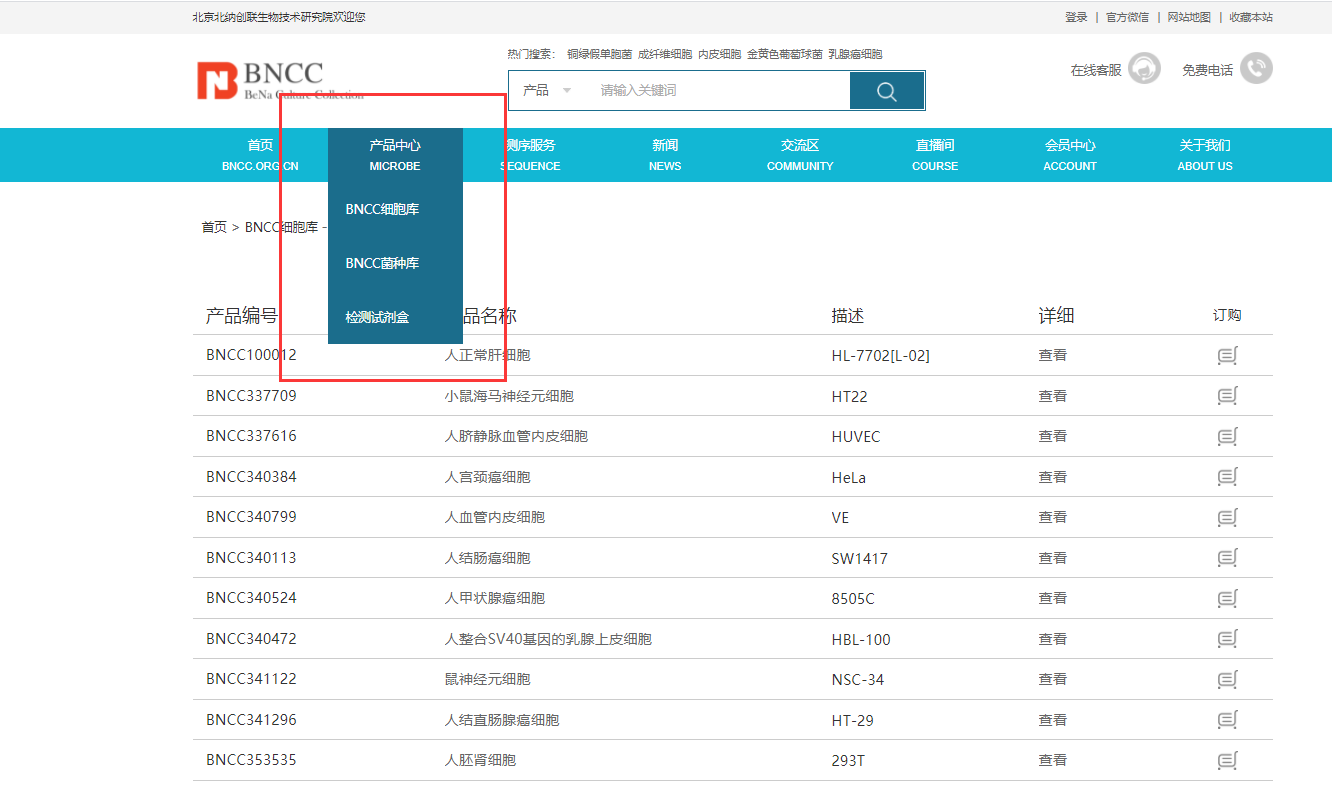Click the 免费电话 text label
This screenshot has width=1332, height=785.
[1207, 70]
